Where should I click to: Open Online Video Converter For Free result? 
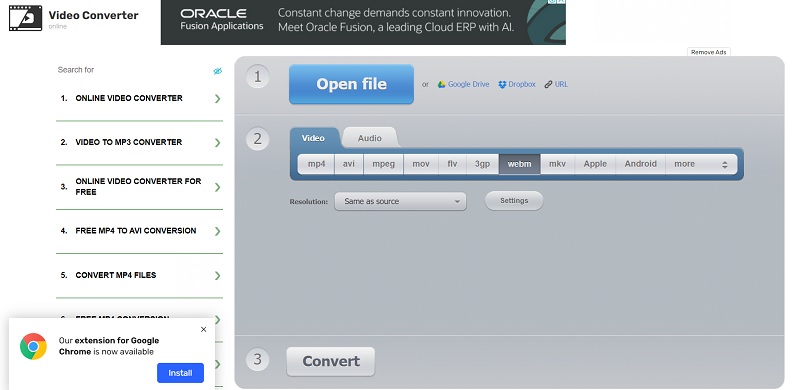(139, 187)
